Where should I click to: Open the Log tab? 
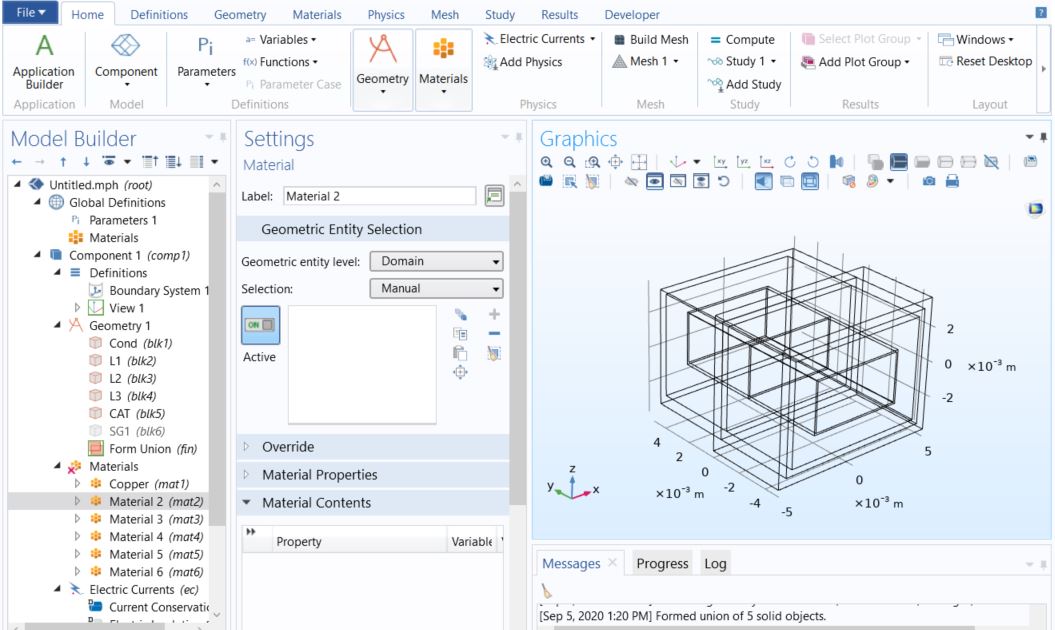(715, 564)
